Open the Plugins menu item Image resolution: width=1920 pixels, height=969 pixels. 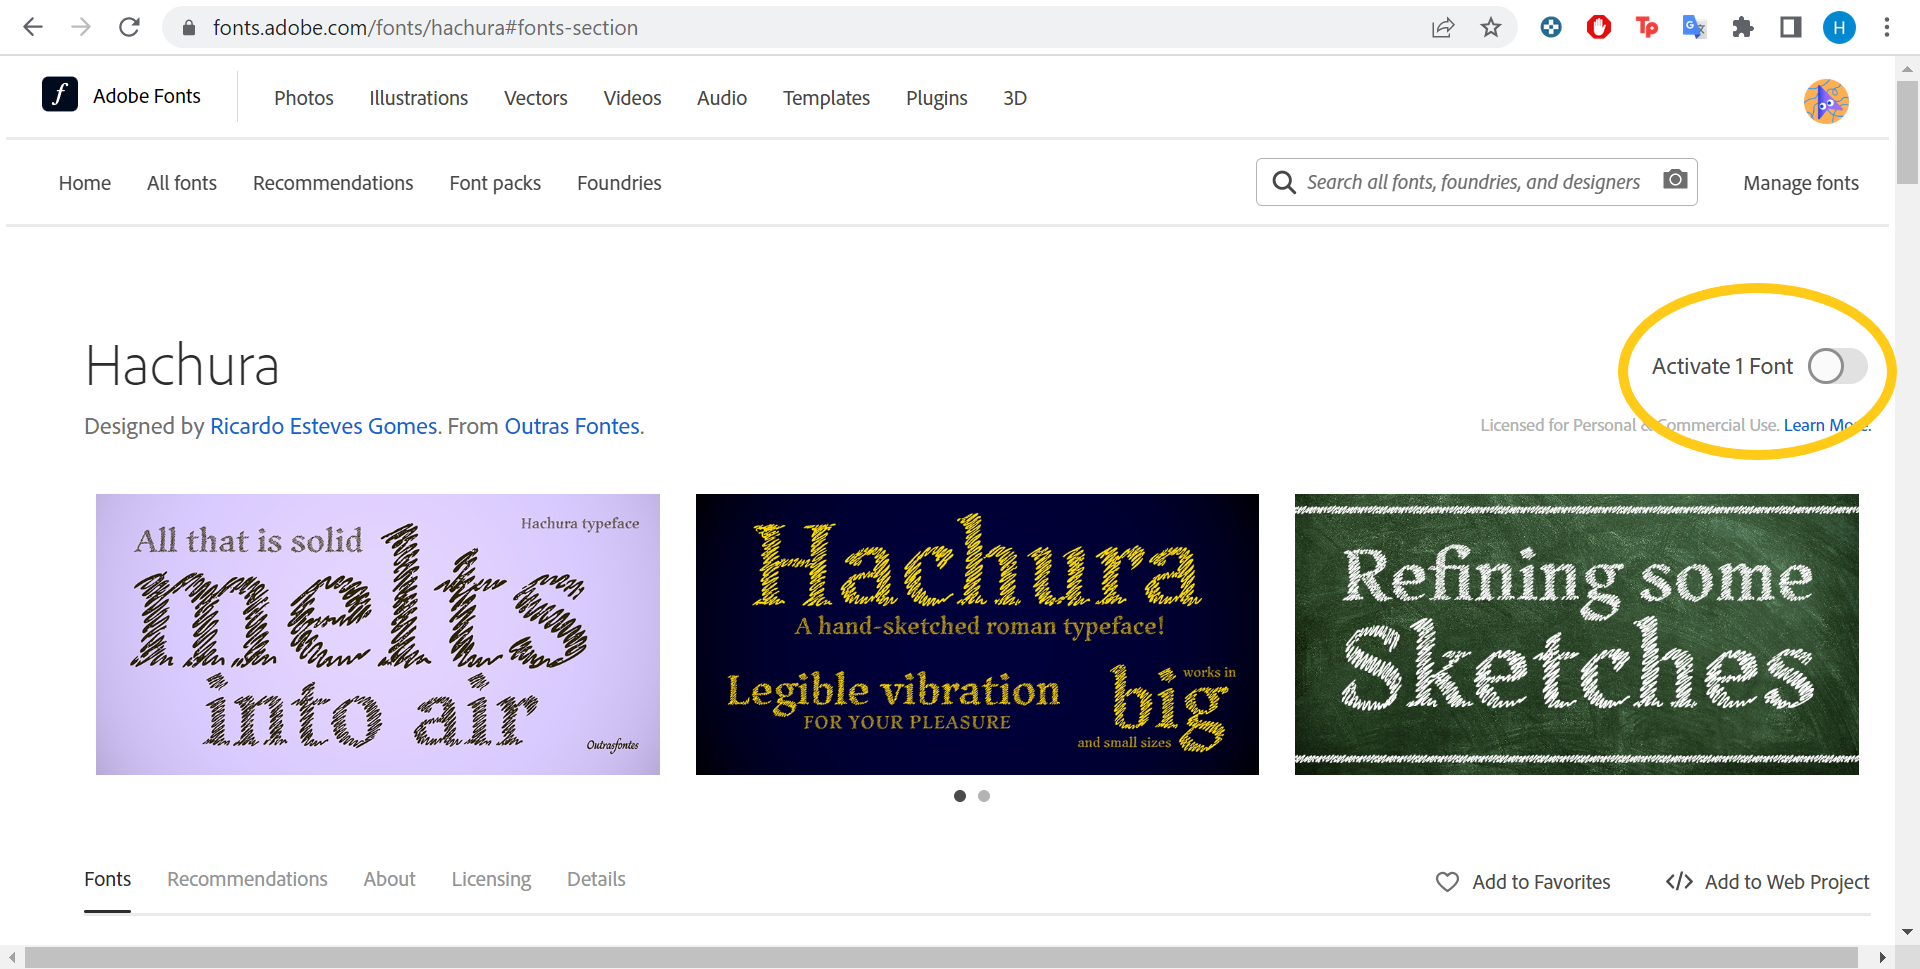[937, 98]
